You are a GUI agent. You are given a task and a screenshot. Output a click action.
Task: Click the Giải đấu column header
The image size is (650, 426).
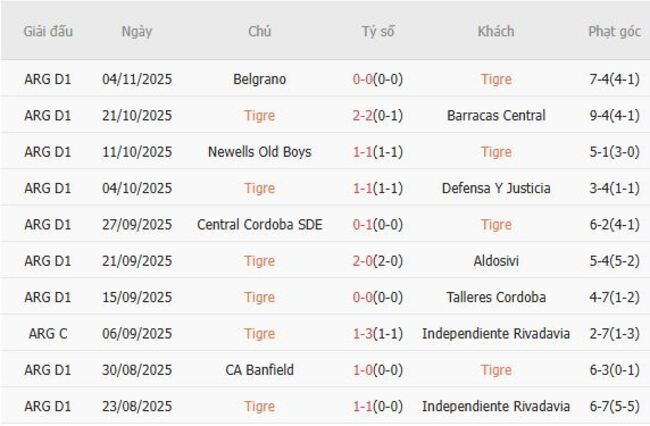pyautogui.click(x=48, y=31)
